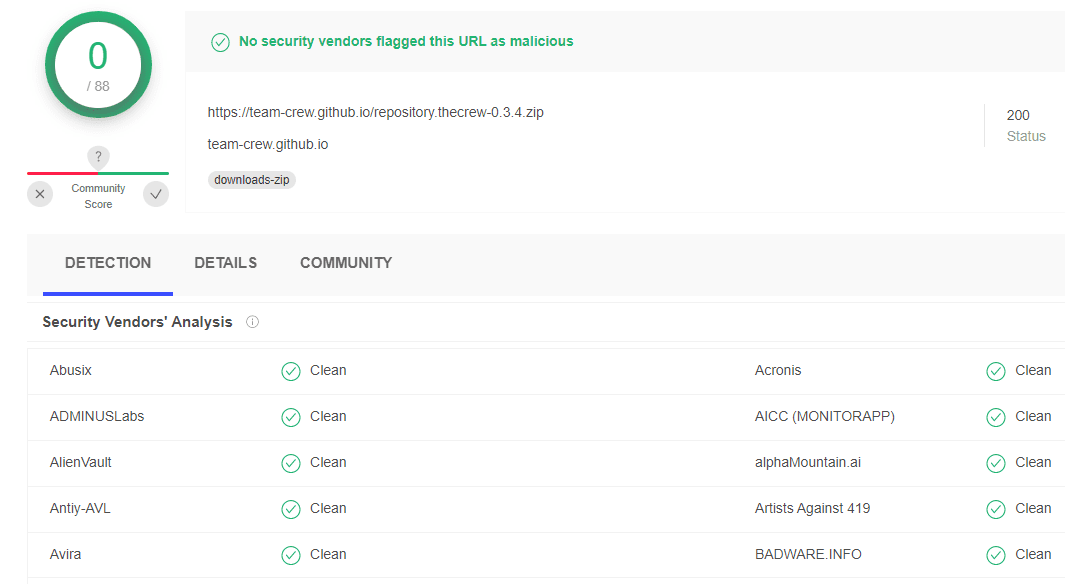Screen dimensions: 1065x584
Task: Click the Clean check icon for BADWARE.INFO
Action: [996, 555]
